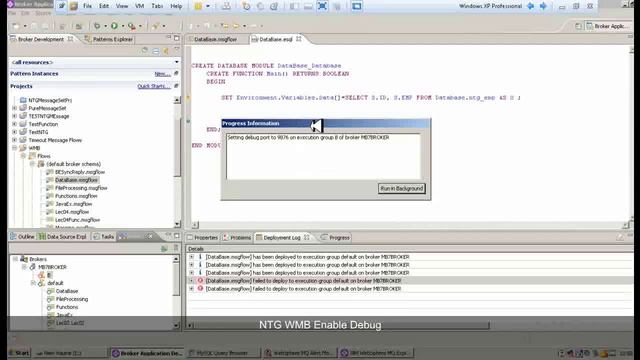Expand the Timeout Message Flows project

click(x=15, y=140)
